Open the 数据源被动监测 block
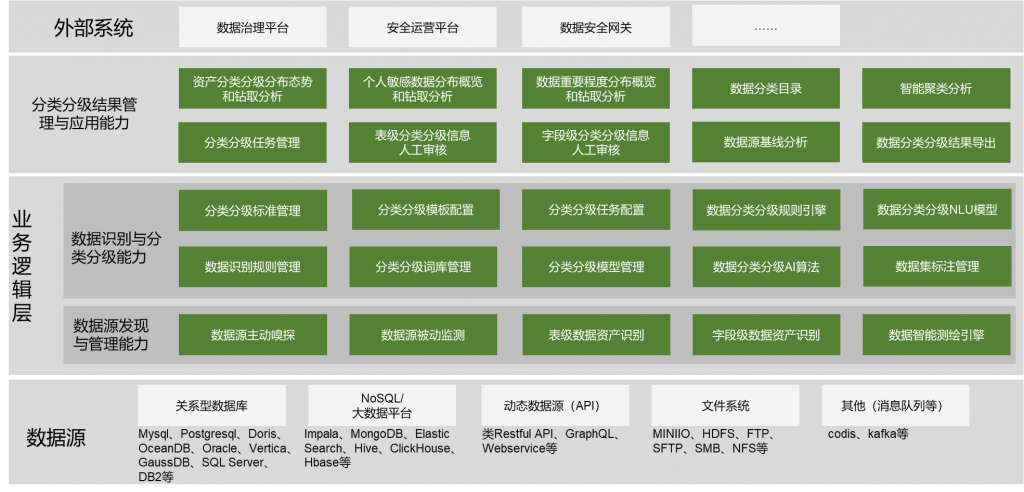This screenshot has width=1024, height=492. coord(423,335)
